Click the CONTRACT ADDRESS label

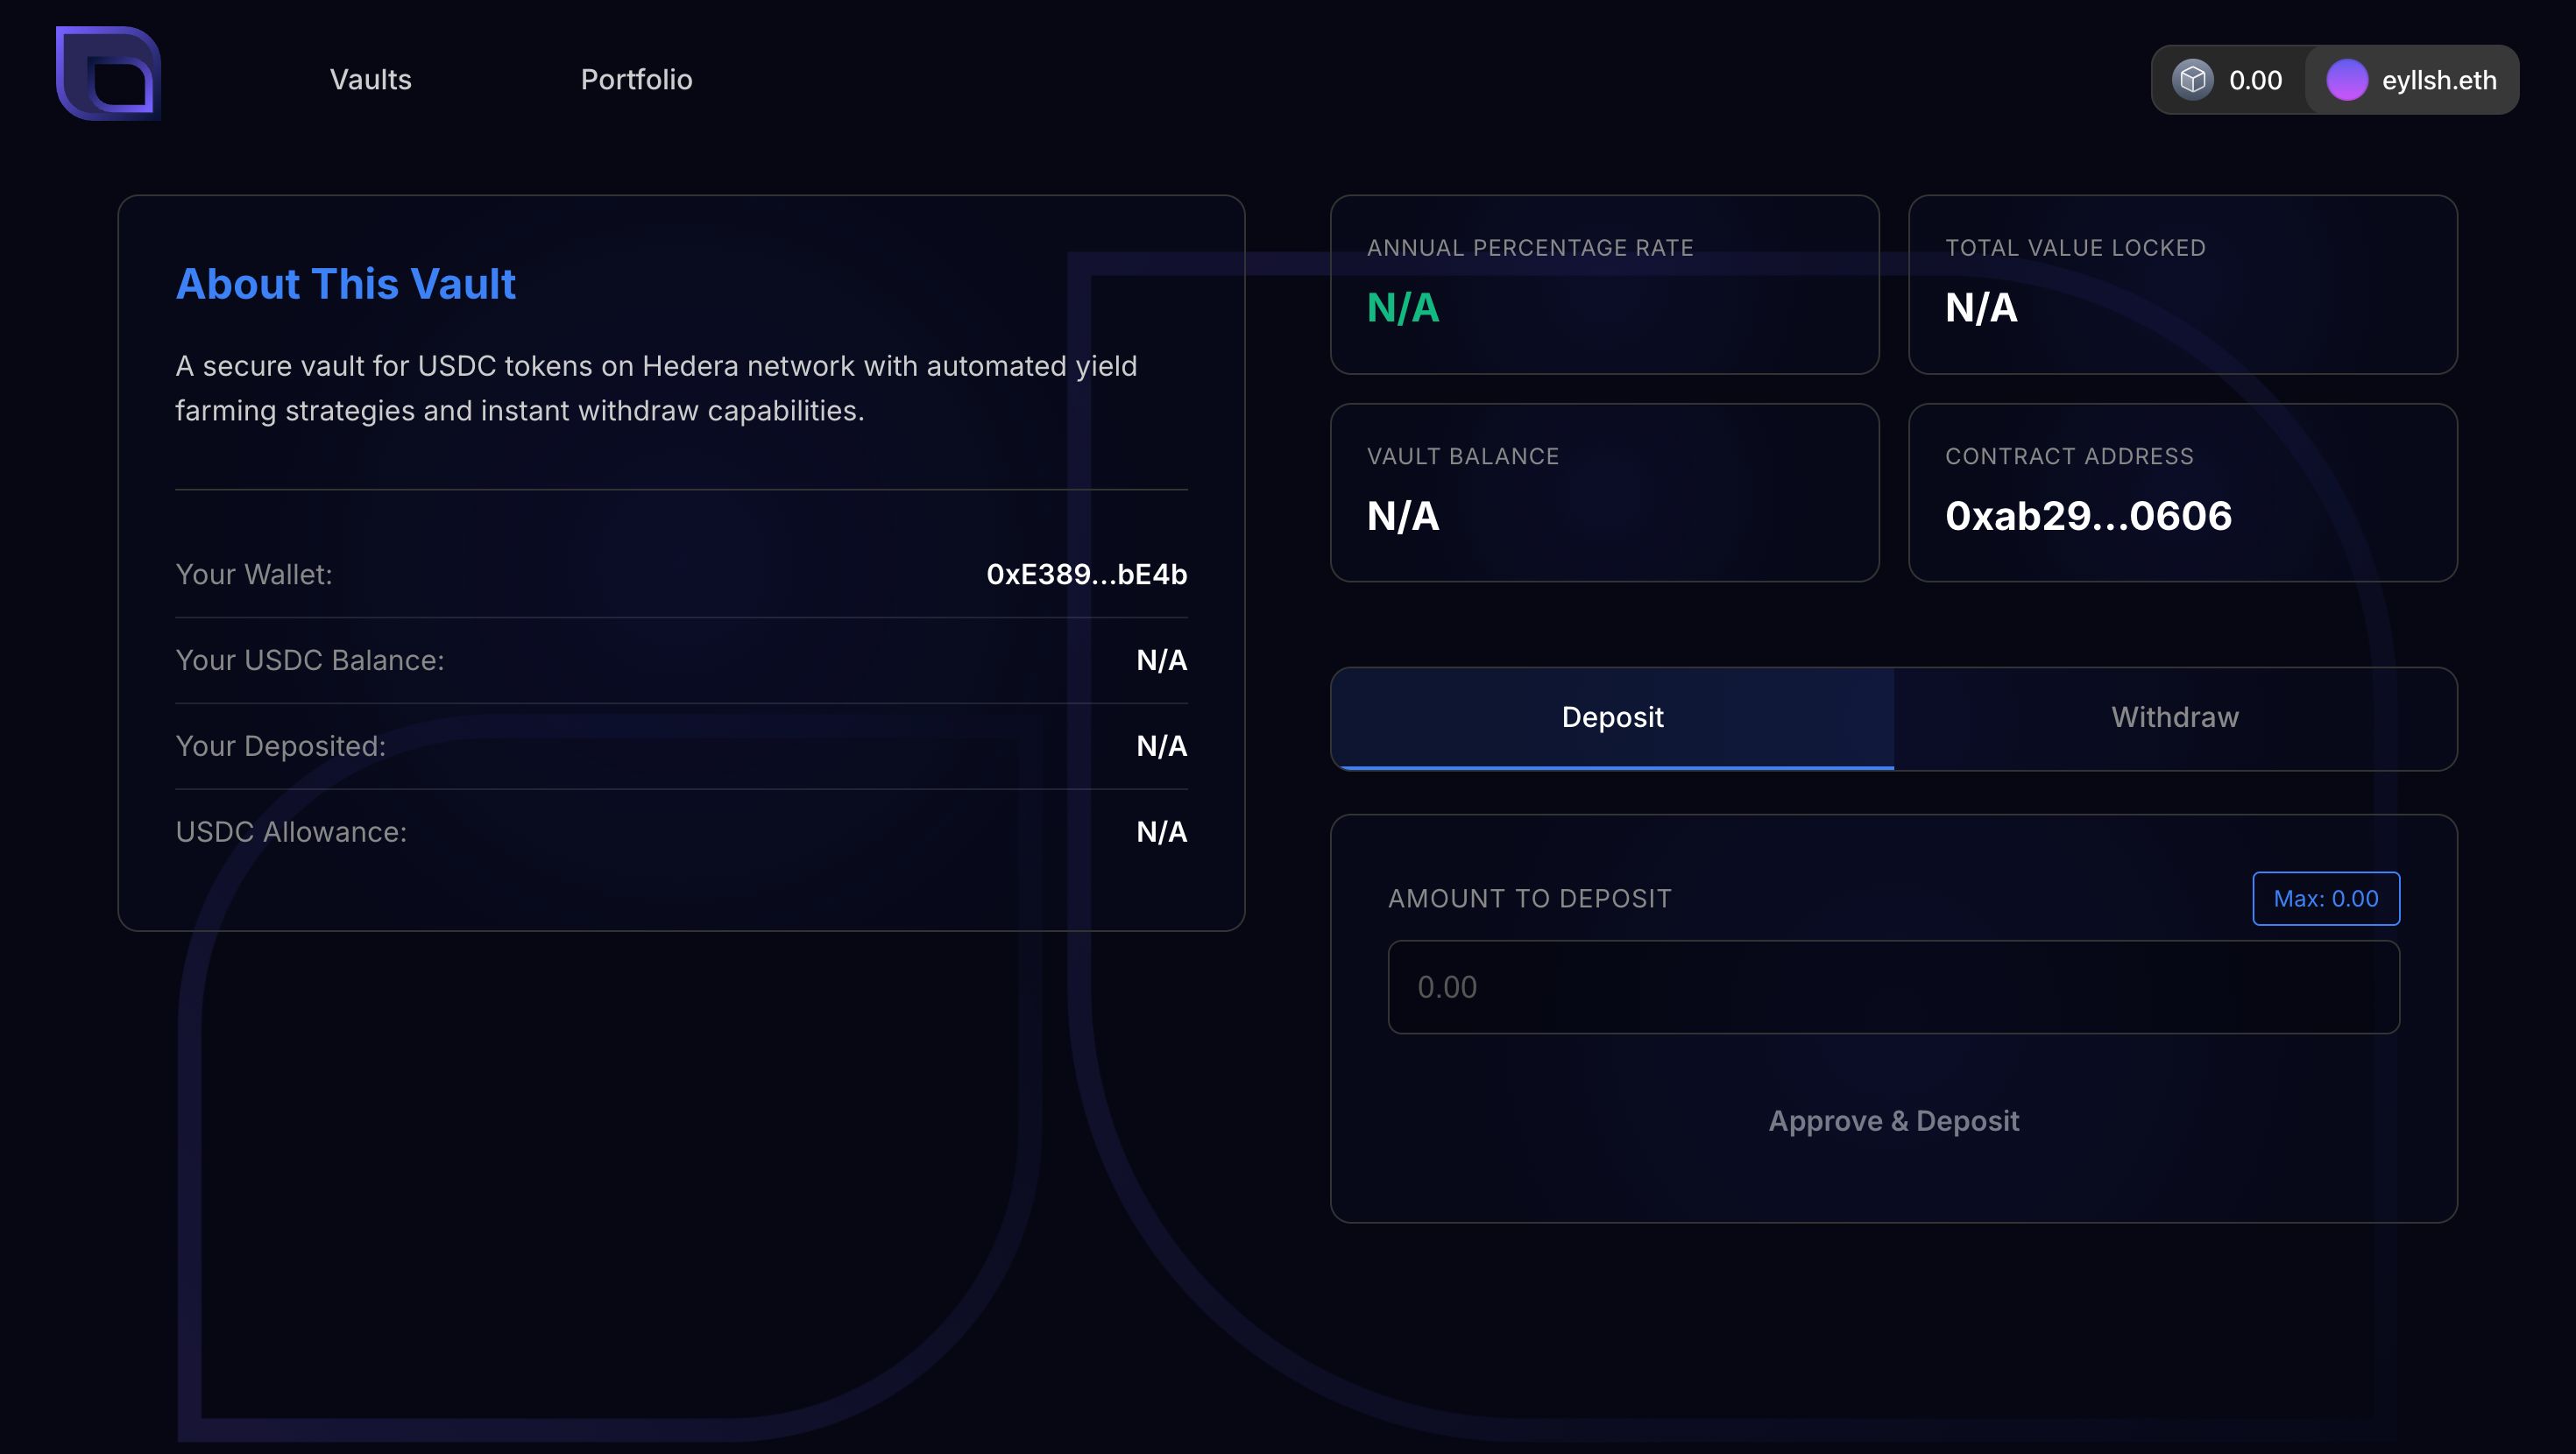coord(2069,456)
